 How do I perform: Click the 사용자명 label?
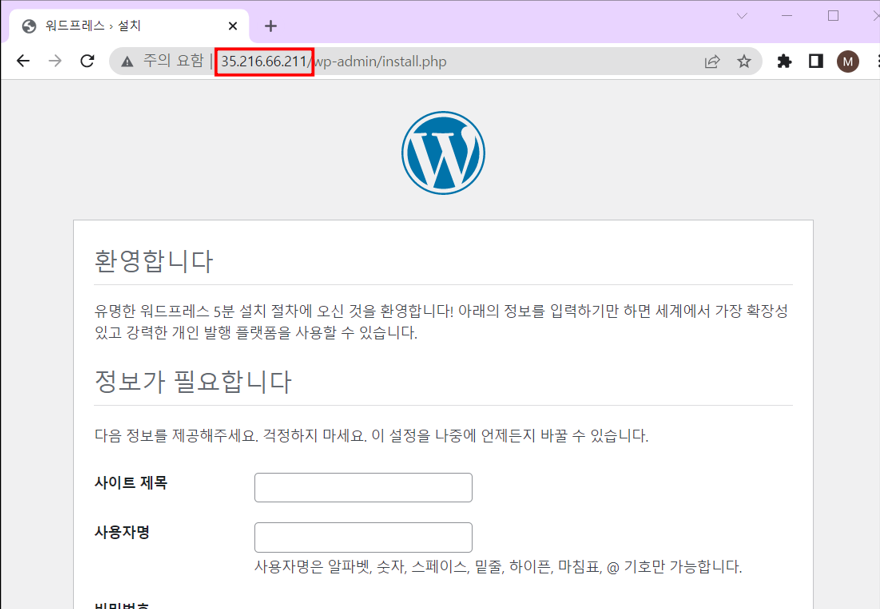122,532
